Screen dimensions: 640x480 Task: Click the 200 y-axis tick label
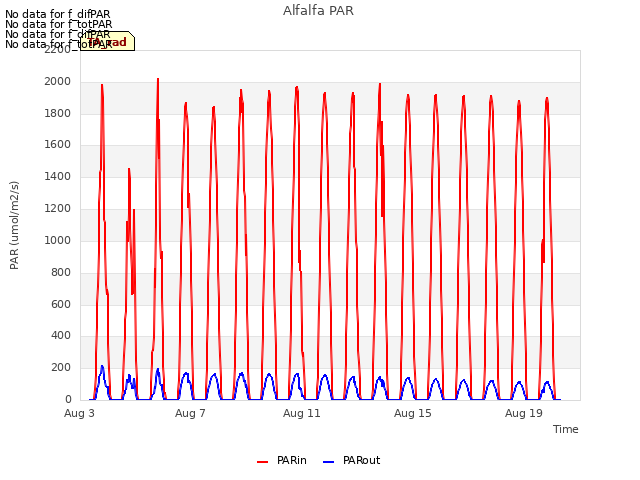[61, 367]
